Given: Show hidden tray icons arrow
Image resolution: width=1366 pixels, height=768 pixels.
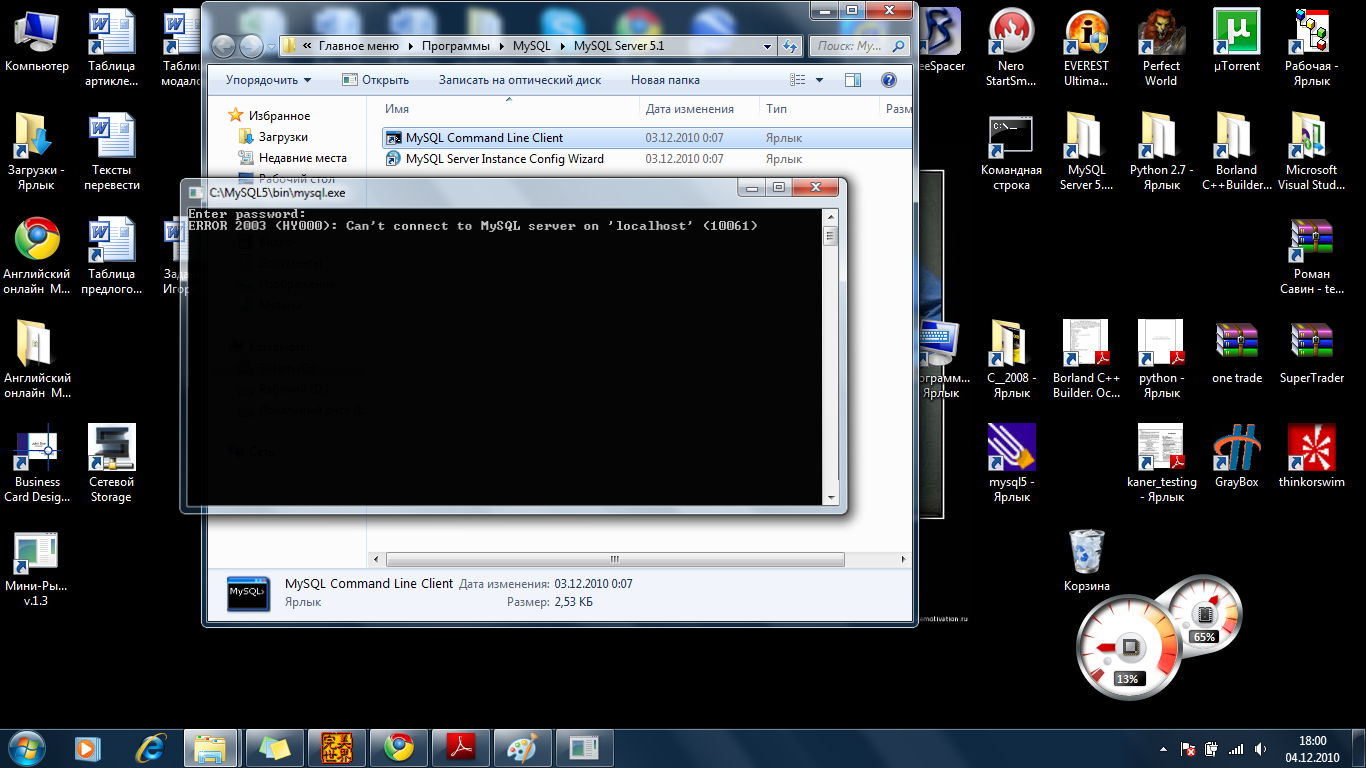Looking at the screenshot, I should (1165, 748).
